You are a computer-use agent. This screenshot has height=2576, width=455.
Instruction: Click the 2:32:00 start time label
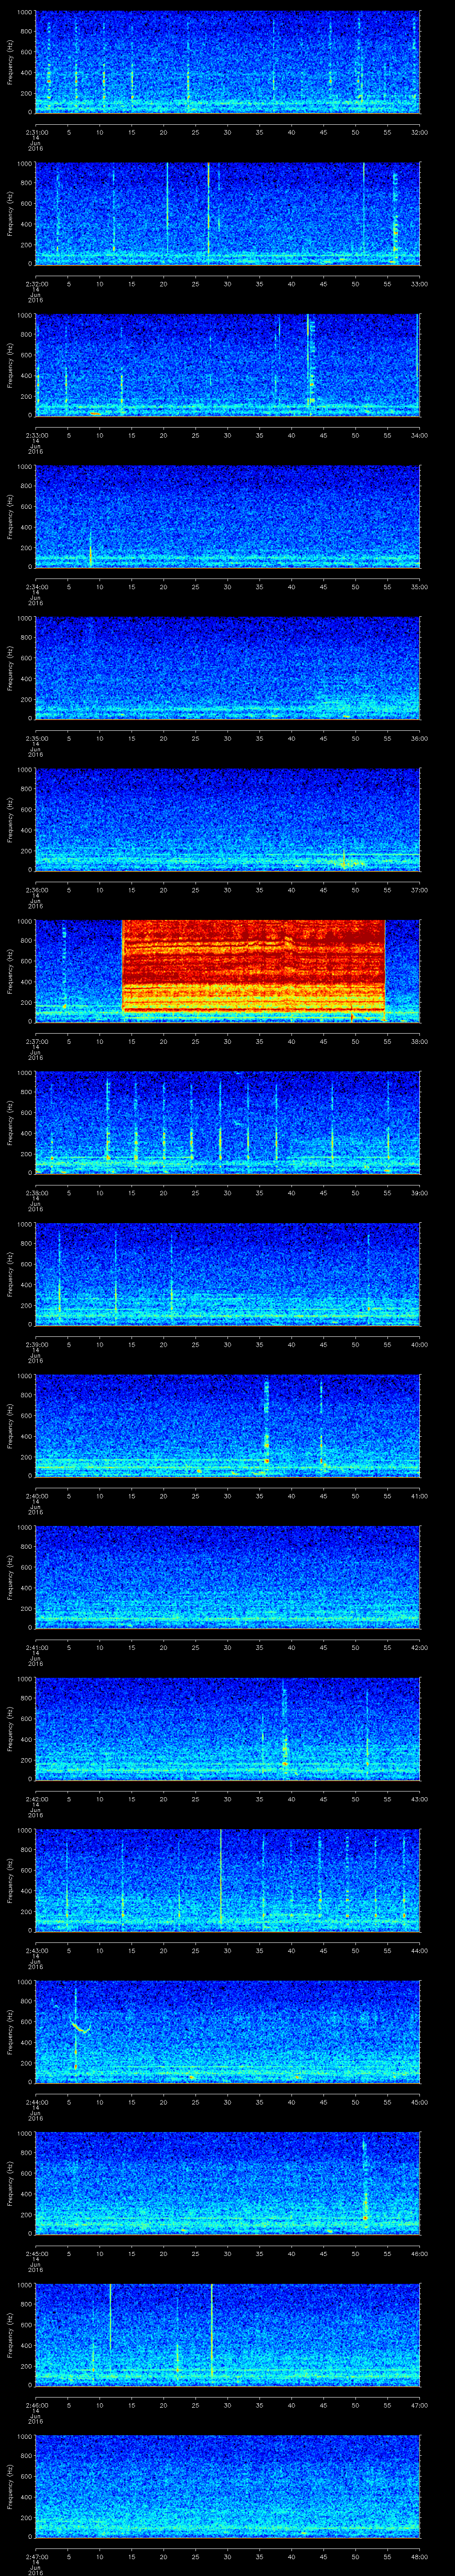coord(36,284)
